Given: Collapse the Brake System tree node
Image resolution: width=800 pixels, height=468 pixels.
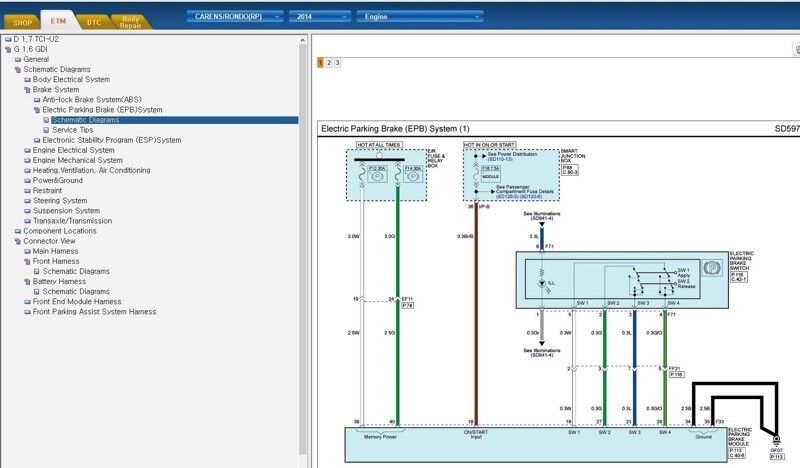Looking at the screenshot, I should 27,89.
